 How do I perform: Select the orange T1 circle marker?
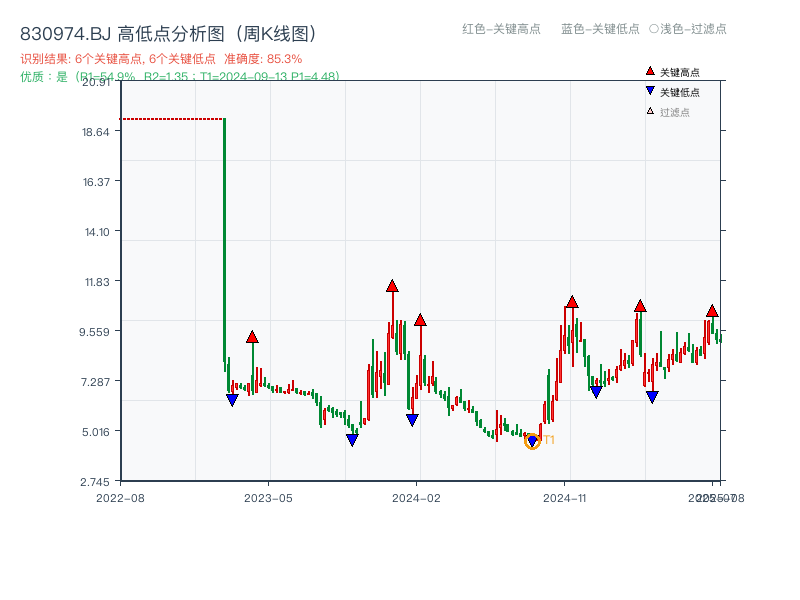534,441
